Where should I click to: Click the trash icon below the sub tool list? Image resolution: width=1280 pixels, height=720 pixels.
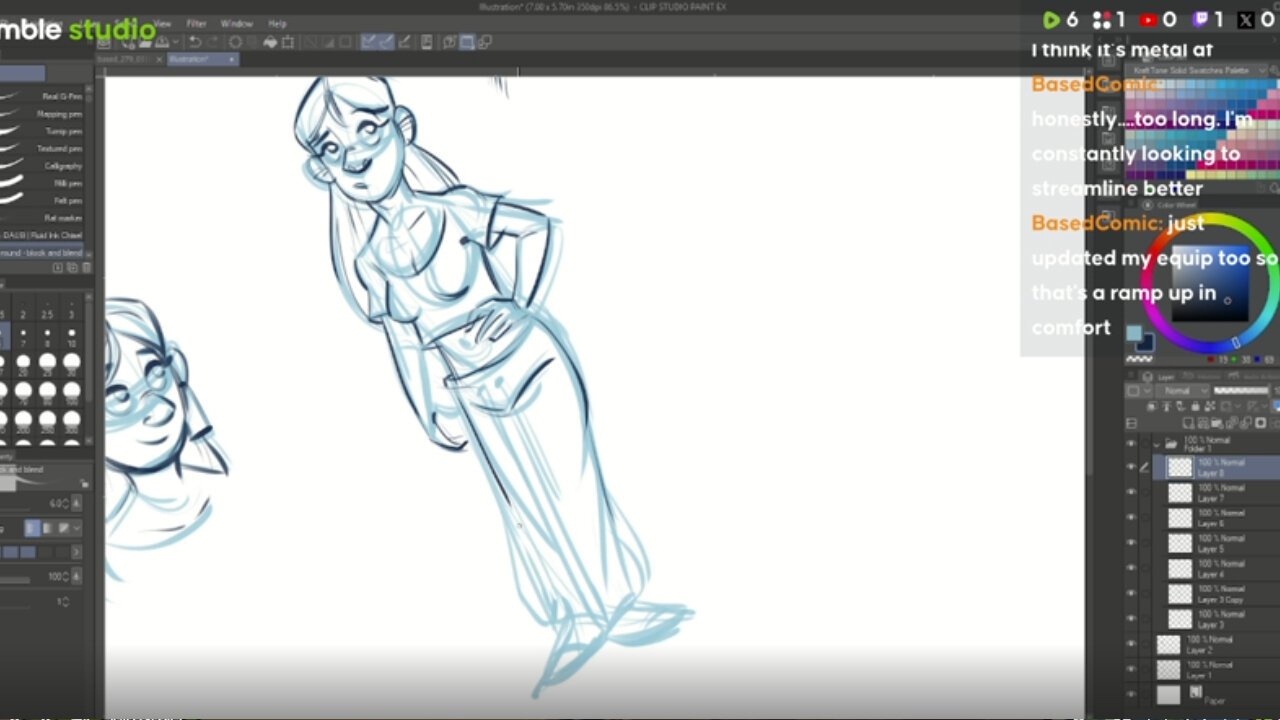86,268
